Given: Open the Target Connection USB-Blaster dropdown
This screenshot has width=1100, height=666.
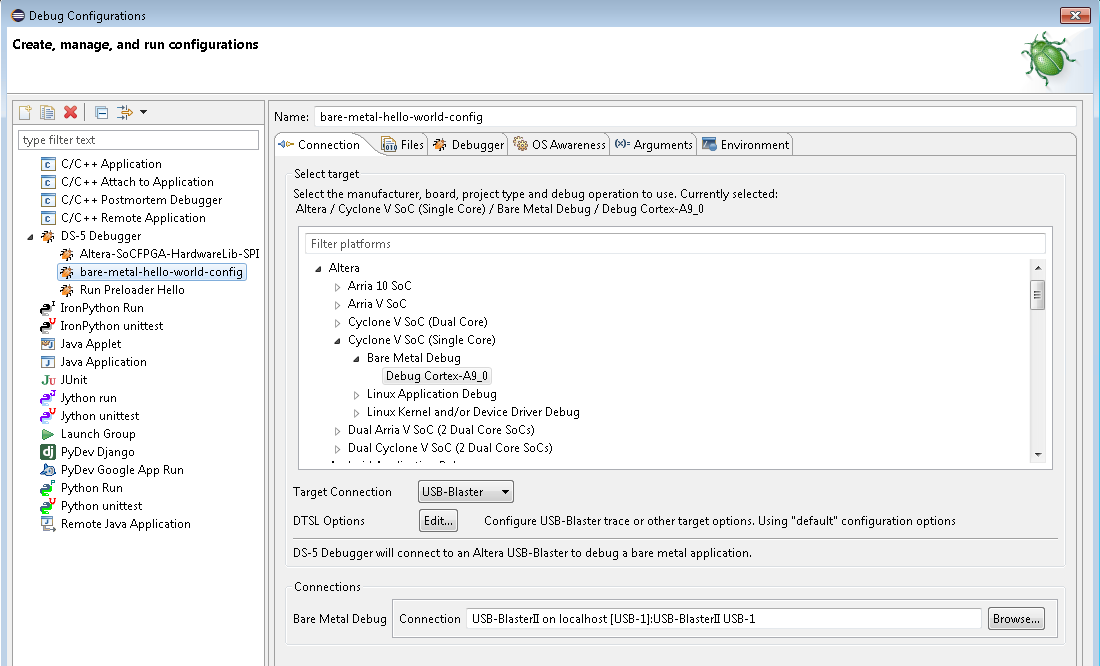Looking at the screenshot, I should pyautogui.click(x=465, y=492).
